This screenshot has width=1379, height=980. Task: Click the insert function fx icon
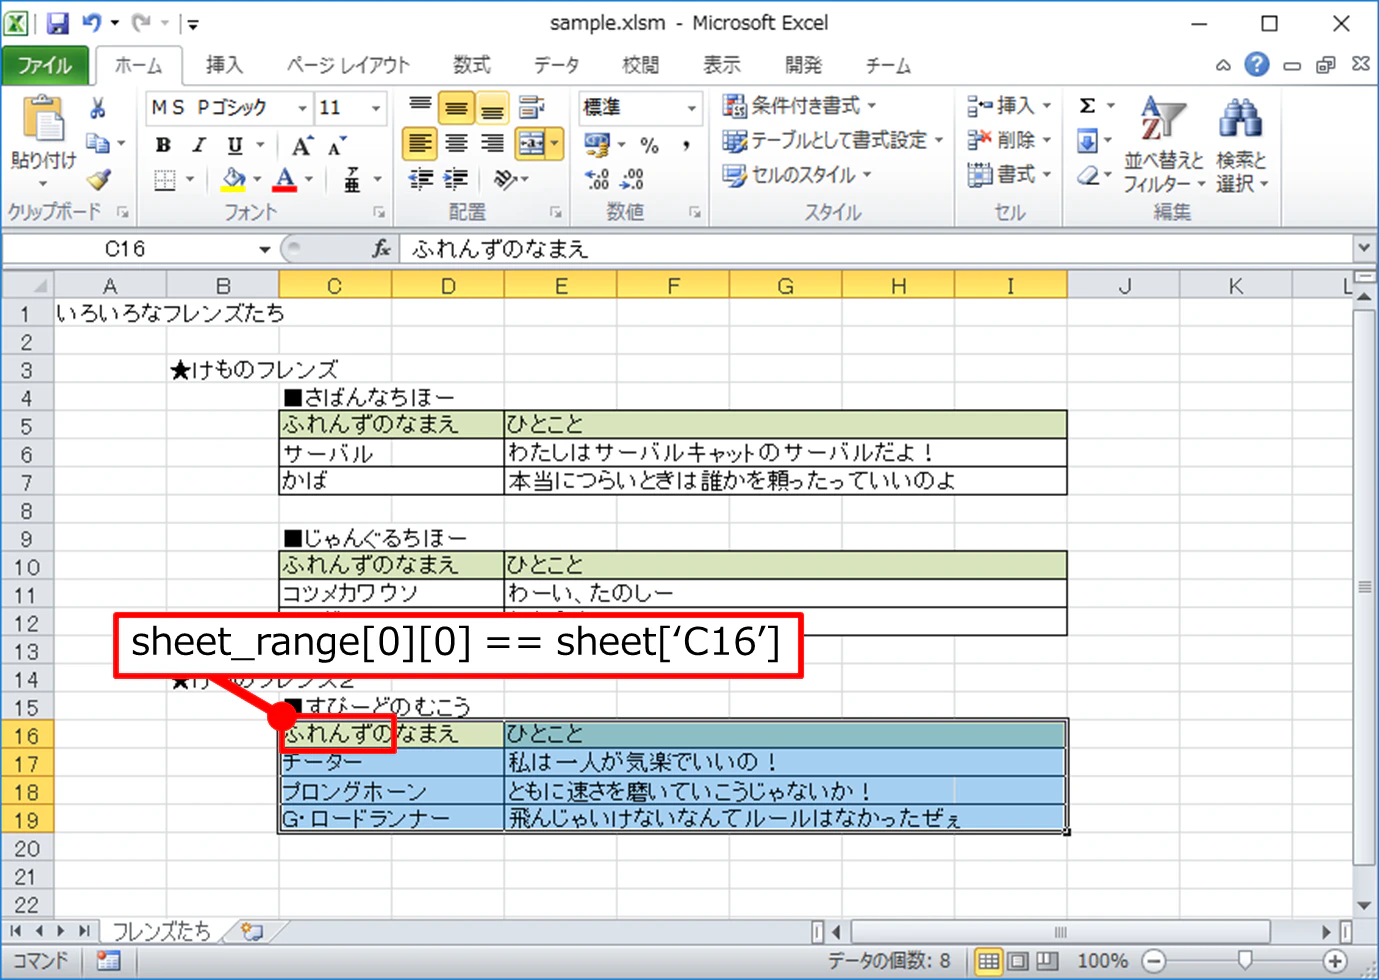[x=381, y=248]
